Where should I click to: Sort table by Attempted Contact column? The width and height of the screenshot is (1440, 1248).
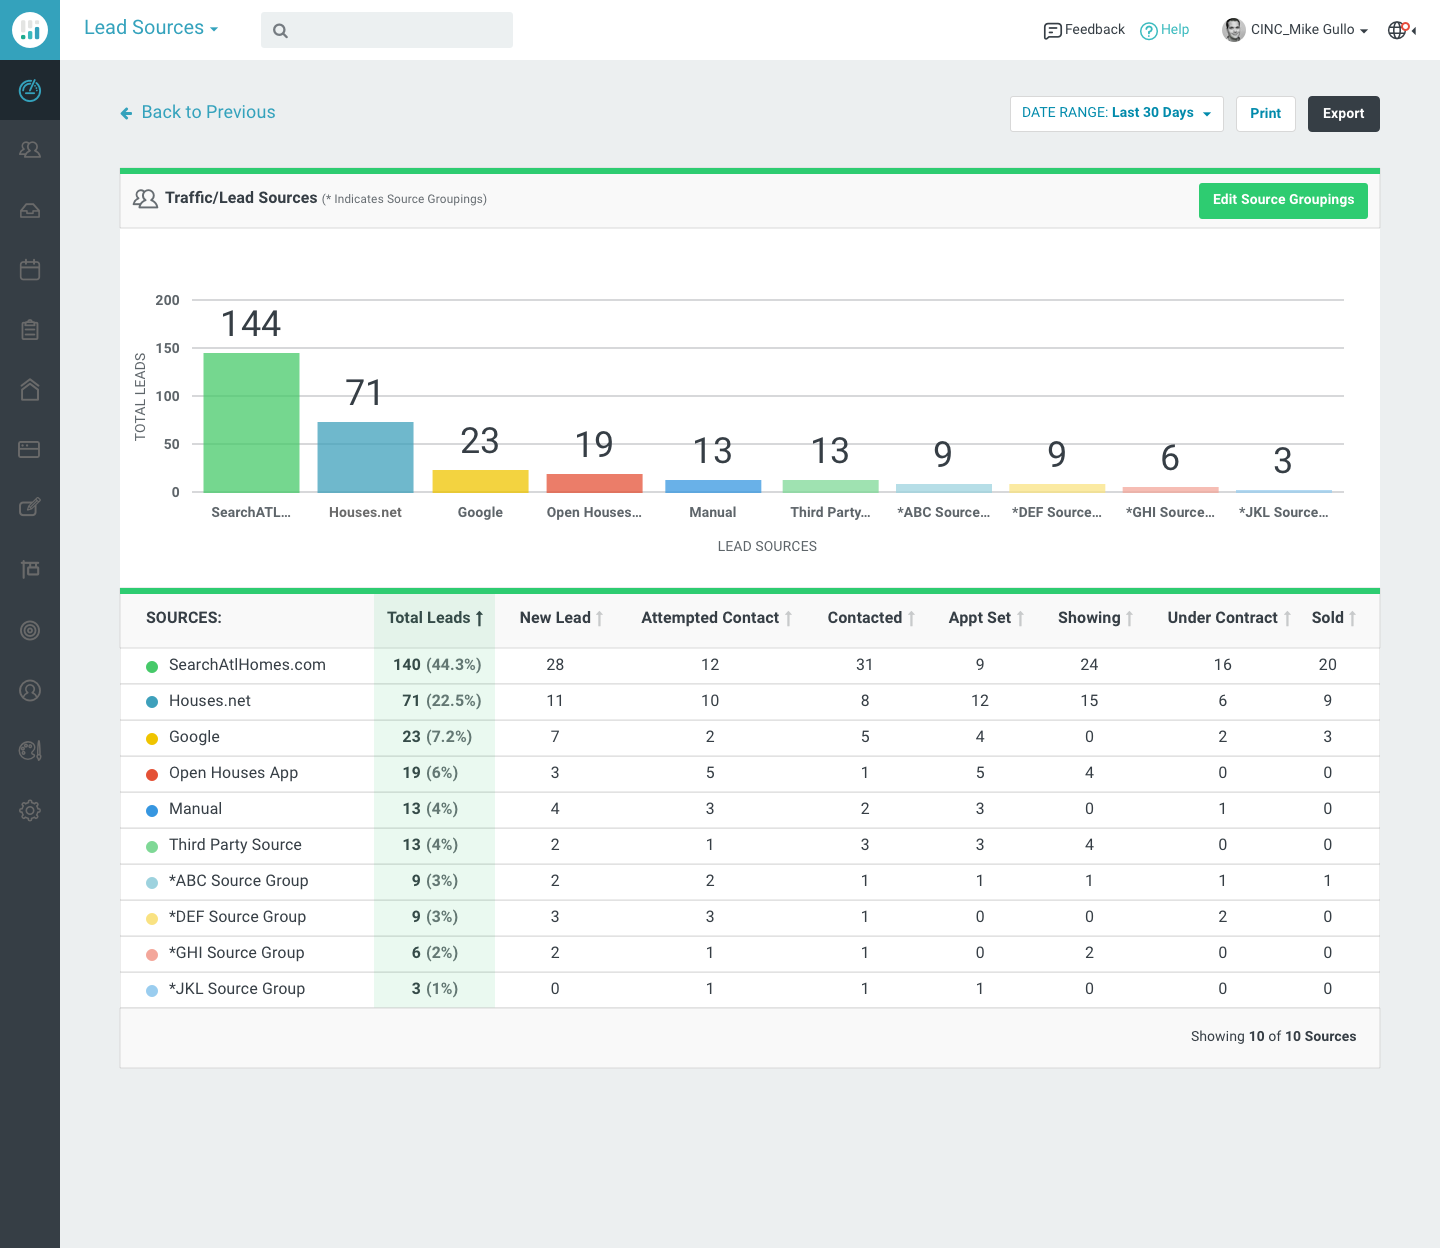pos(716,618)
